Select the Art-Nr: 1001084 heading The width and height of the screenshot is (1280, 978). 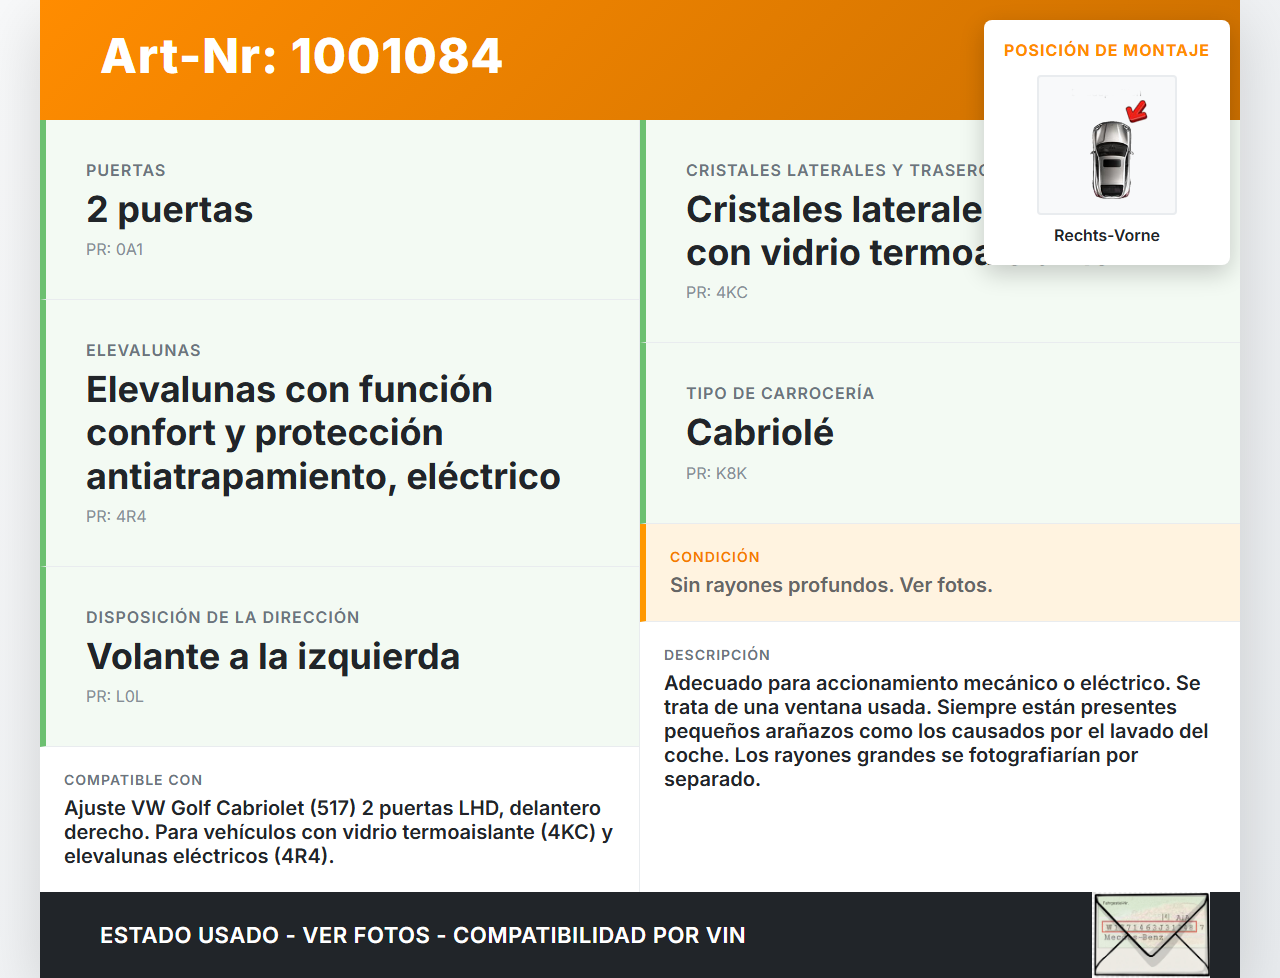click(x=302, y=56)
